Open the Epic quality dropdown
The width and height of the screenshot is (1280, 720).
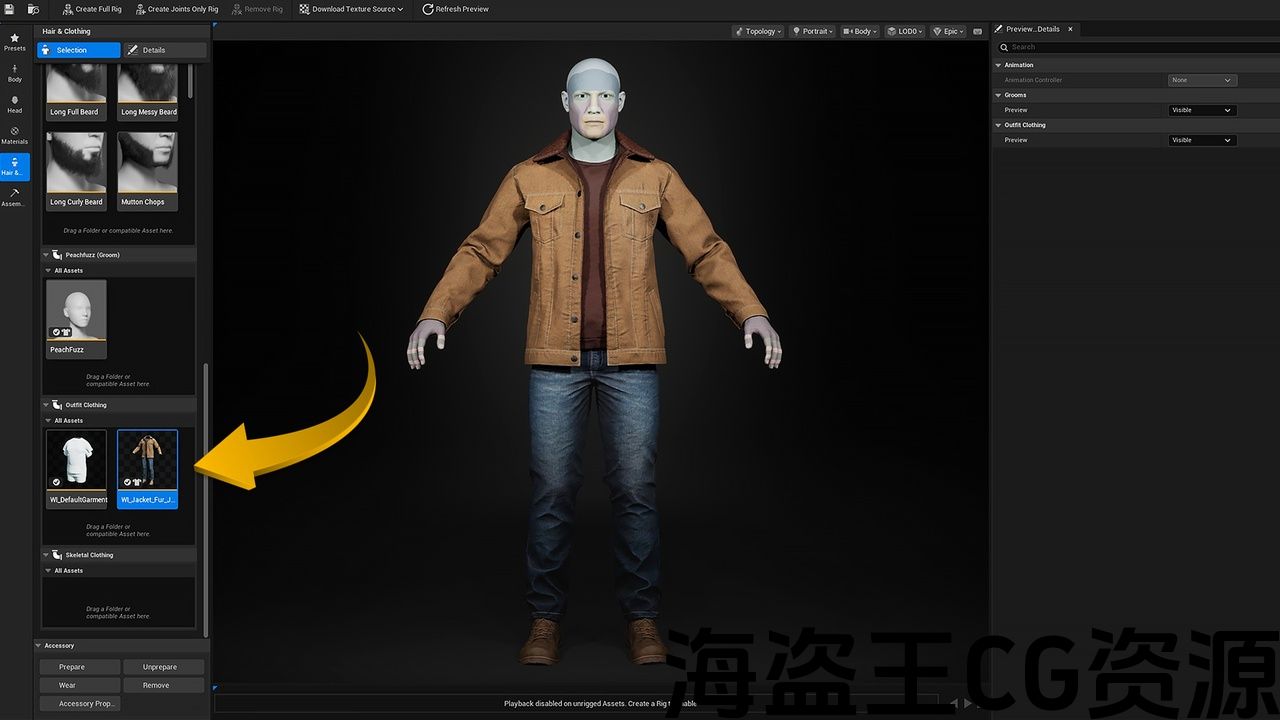pyautogui.click(x=948, y=31)
